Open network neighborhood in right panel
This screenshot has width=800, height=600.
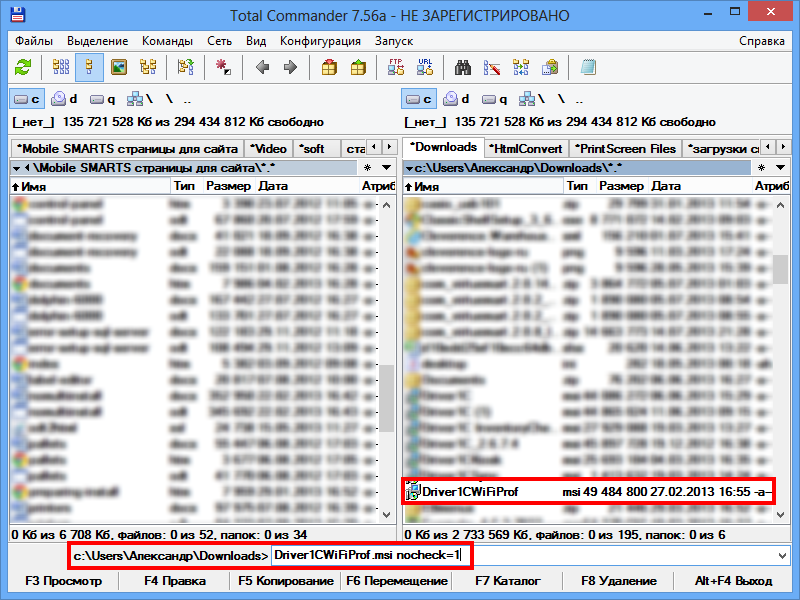pos(531,99)
